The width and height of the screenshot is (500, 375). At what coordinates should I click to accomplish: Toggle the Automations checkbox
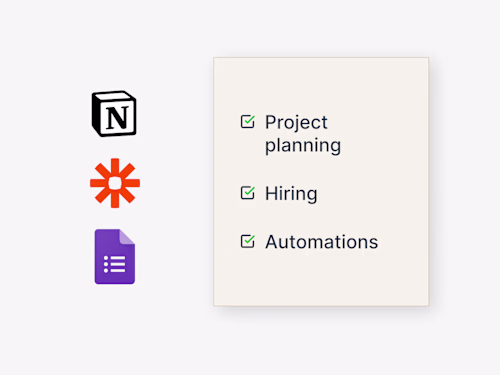[x=247, y=241]
